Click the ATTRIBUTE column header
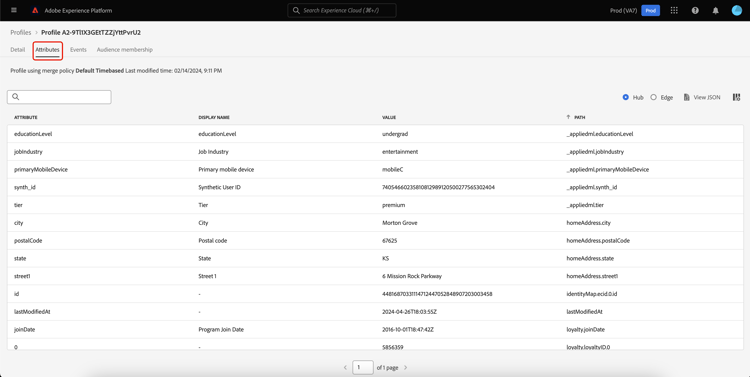This screenshot has width=750, height=377. 26,117
